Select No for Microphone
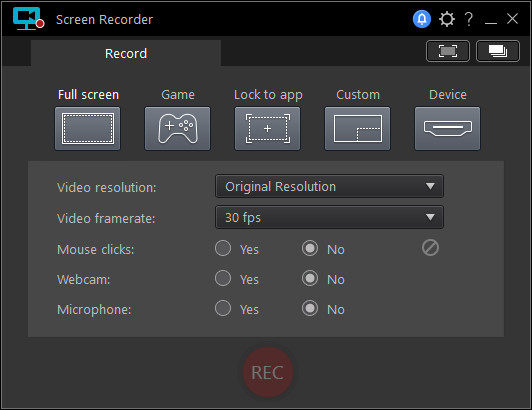 tap(310, 308)
